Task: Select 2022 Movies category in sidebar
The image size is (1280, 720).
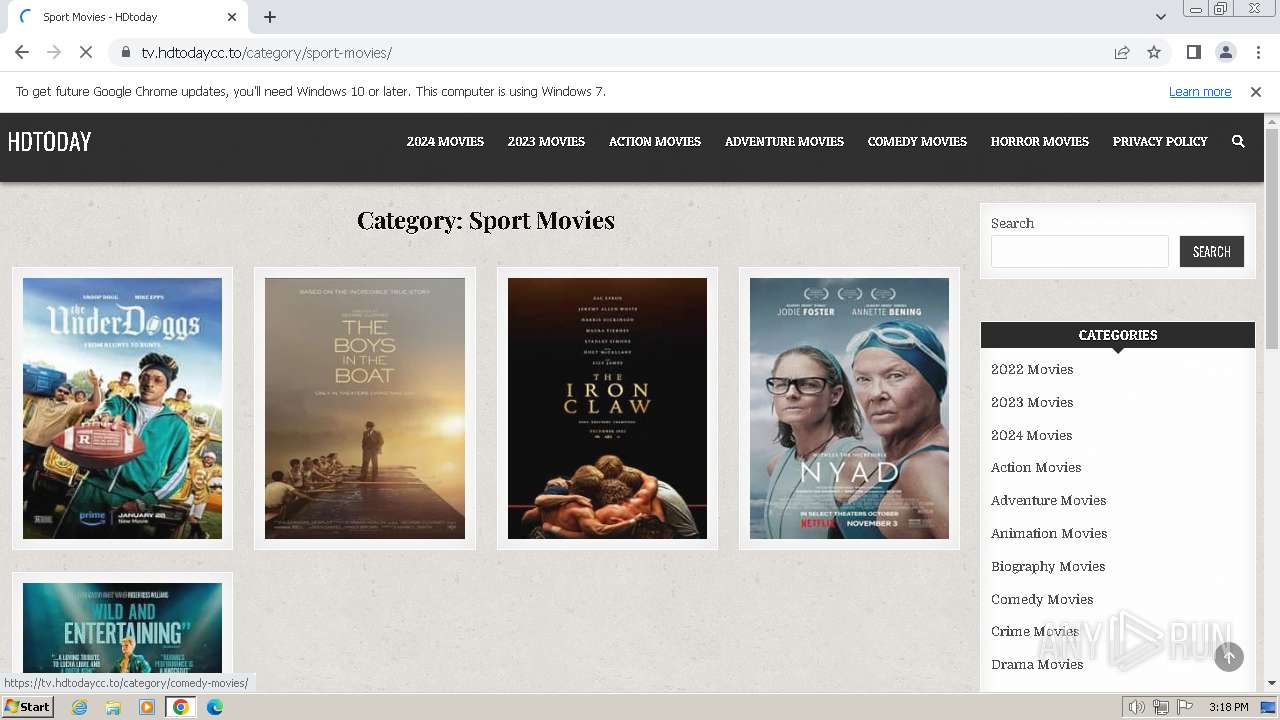Action: click(x=1032, y=369)
